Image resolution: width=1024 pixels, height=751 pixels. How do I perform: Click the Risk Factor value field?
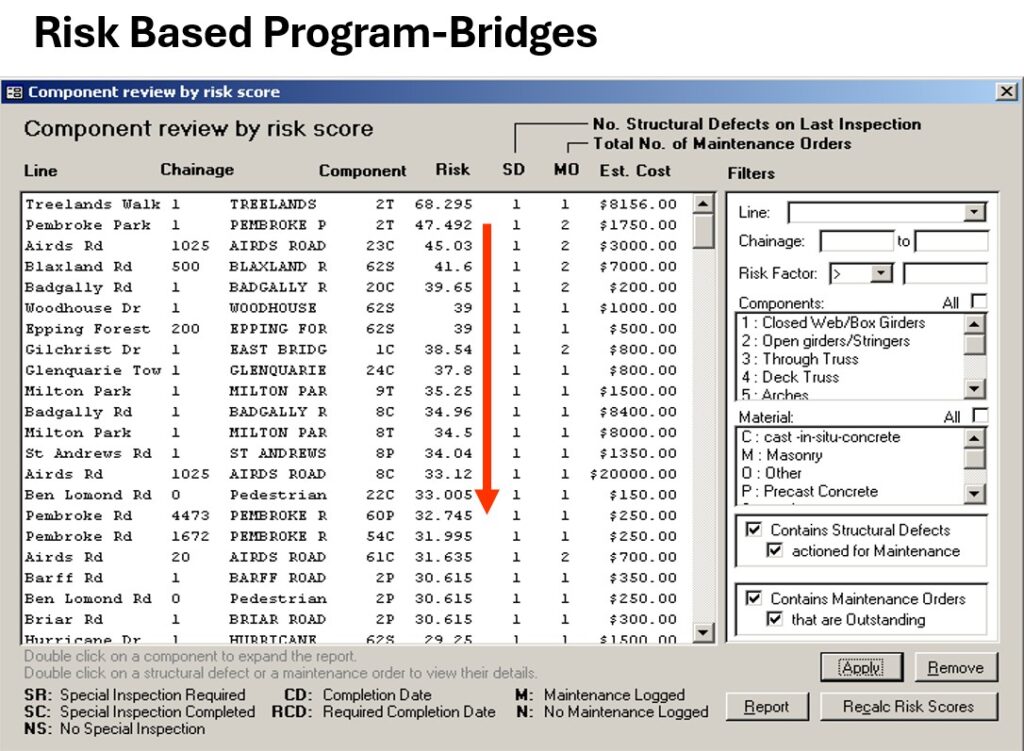(945, 273)
